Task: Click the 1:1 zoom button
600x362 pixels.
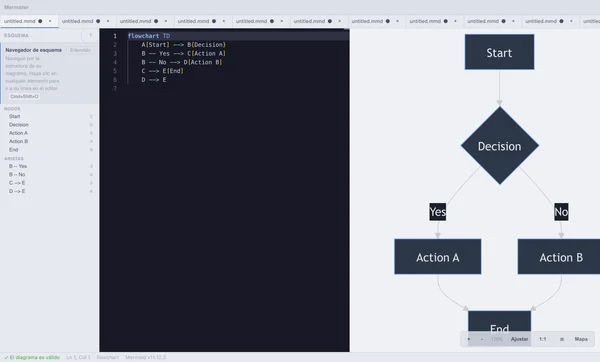Action: 543,339
